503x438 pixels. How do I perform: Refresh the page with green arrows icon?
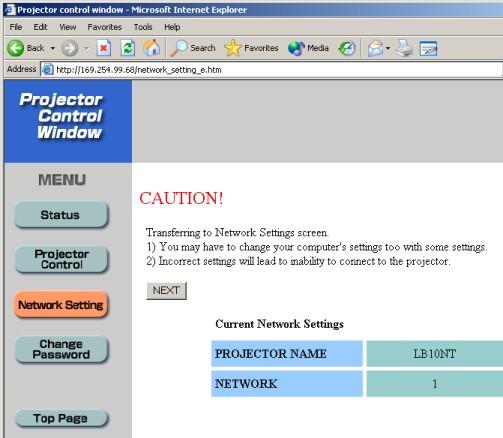pos(128,48)
